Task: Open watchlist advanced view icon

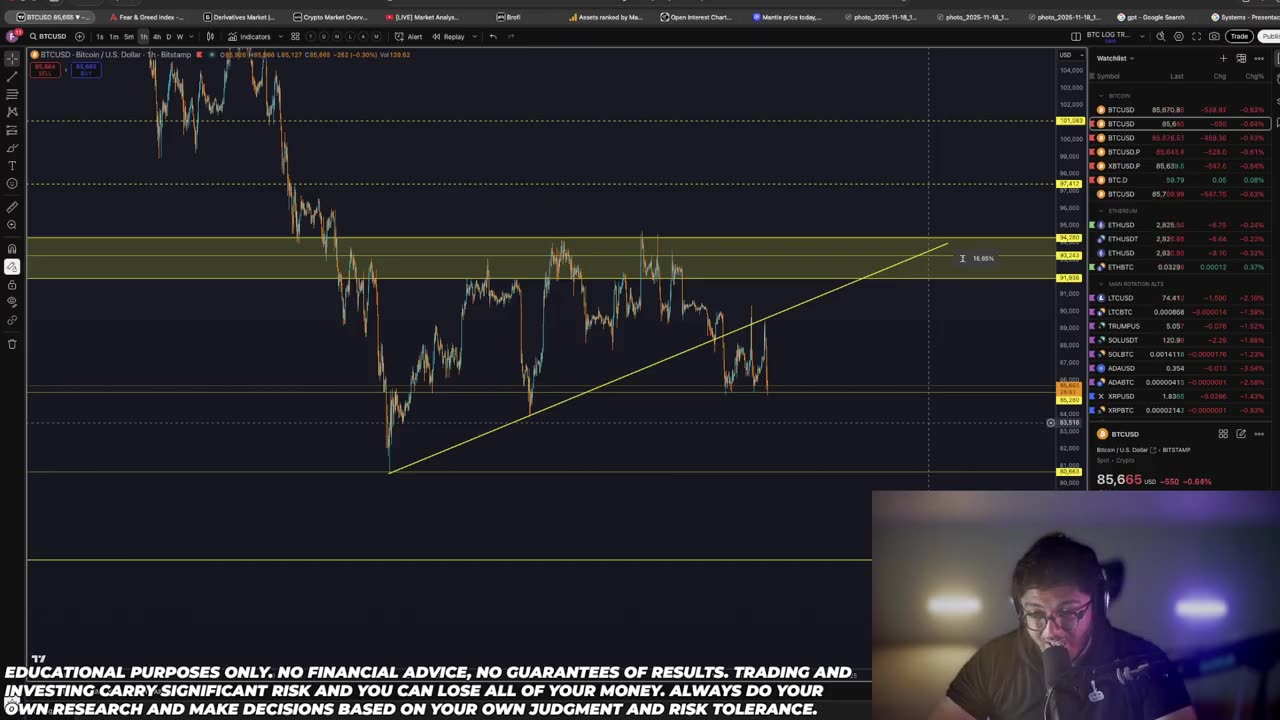Action: (x=1241, y=58)
